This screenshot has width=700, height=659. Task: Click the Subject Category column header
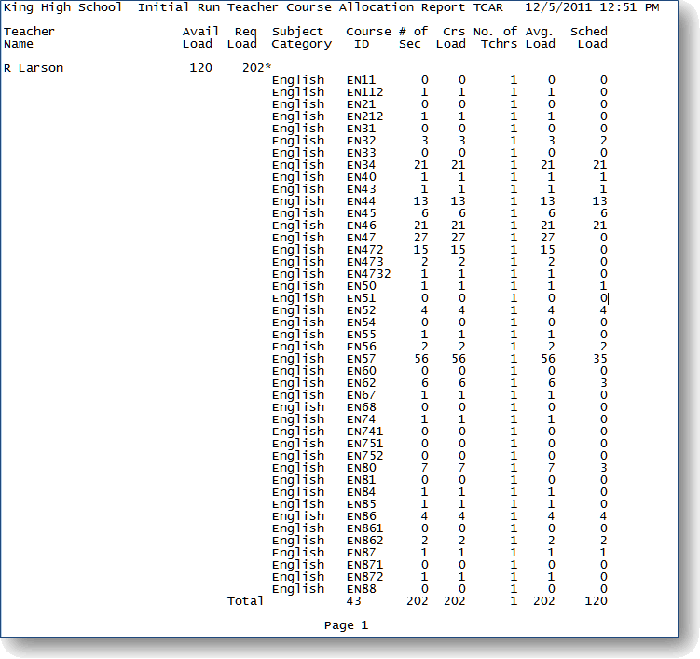coord(301,38)
